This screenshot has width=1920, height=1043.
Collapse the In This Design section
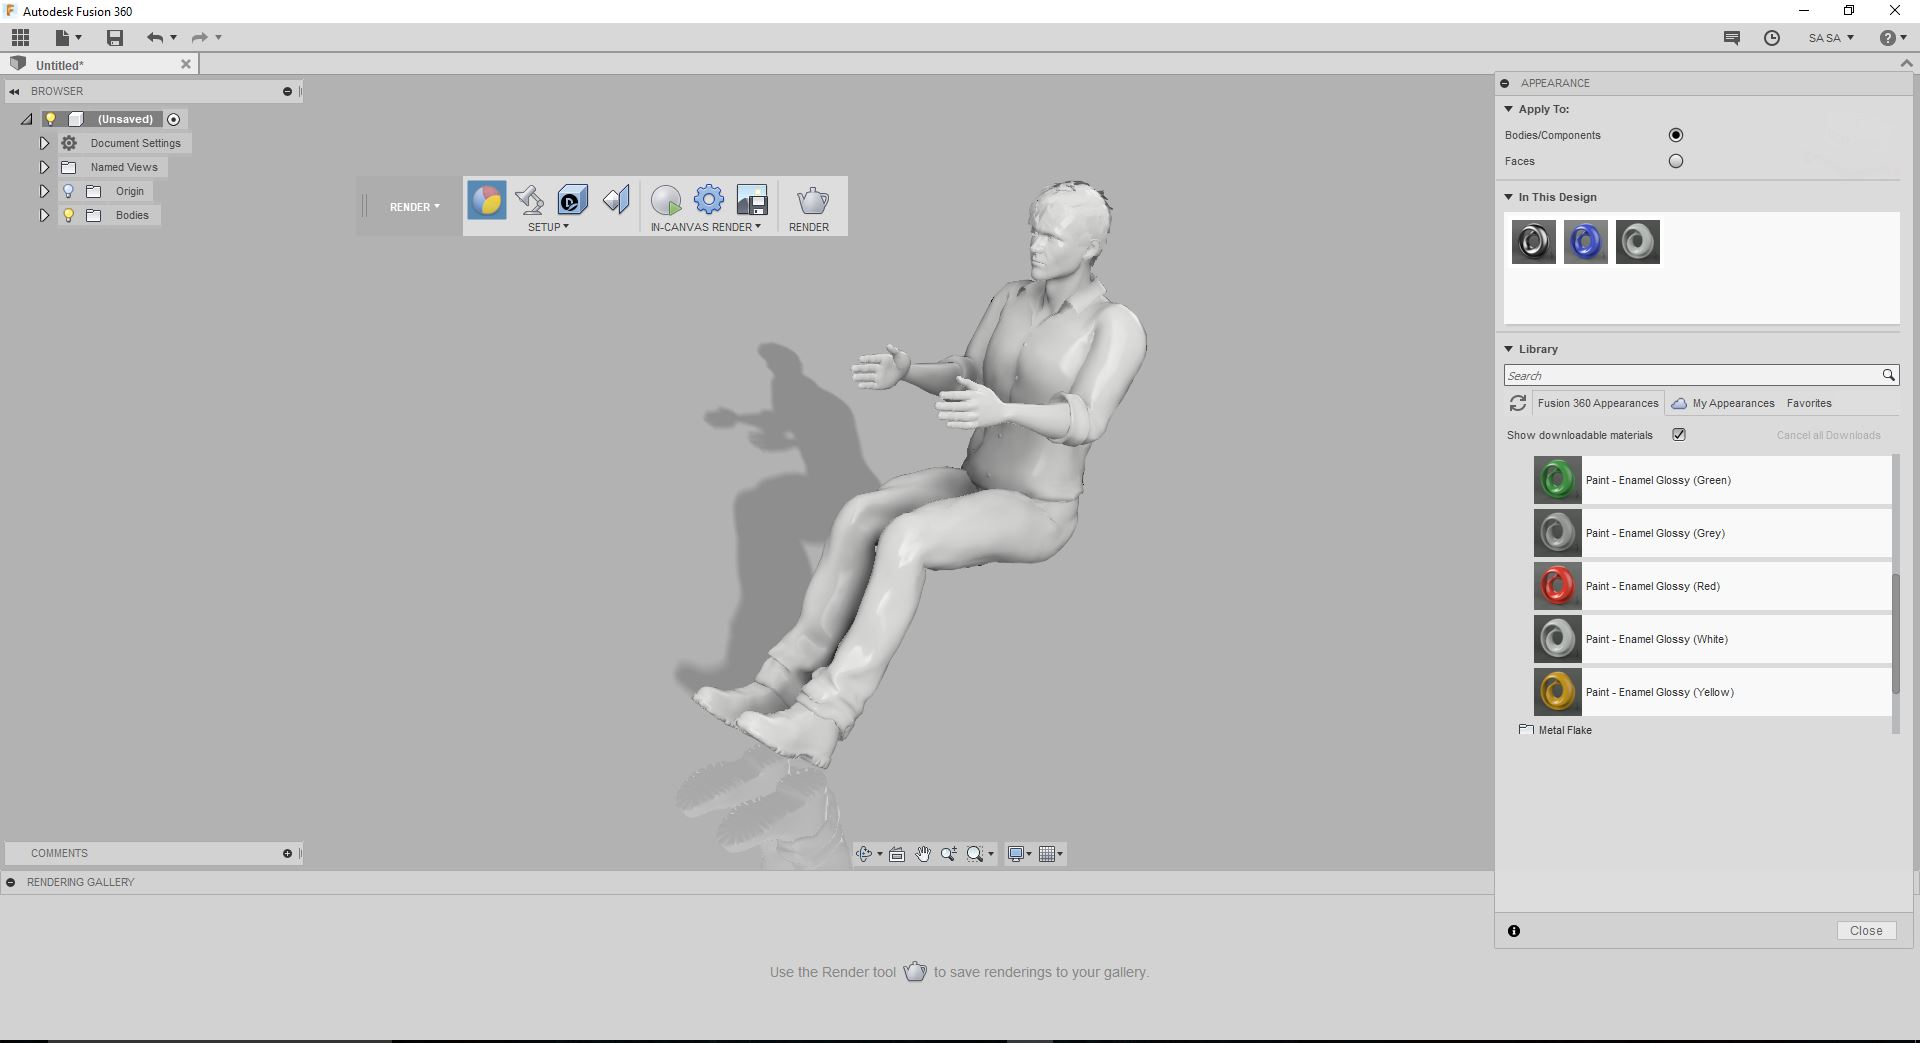(x=1509, y=197)
